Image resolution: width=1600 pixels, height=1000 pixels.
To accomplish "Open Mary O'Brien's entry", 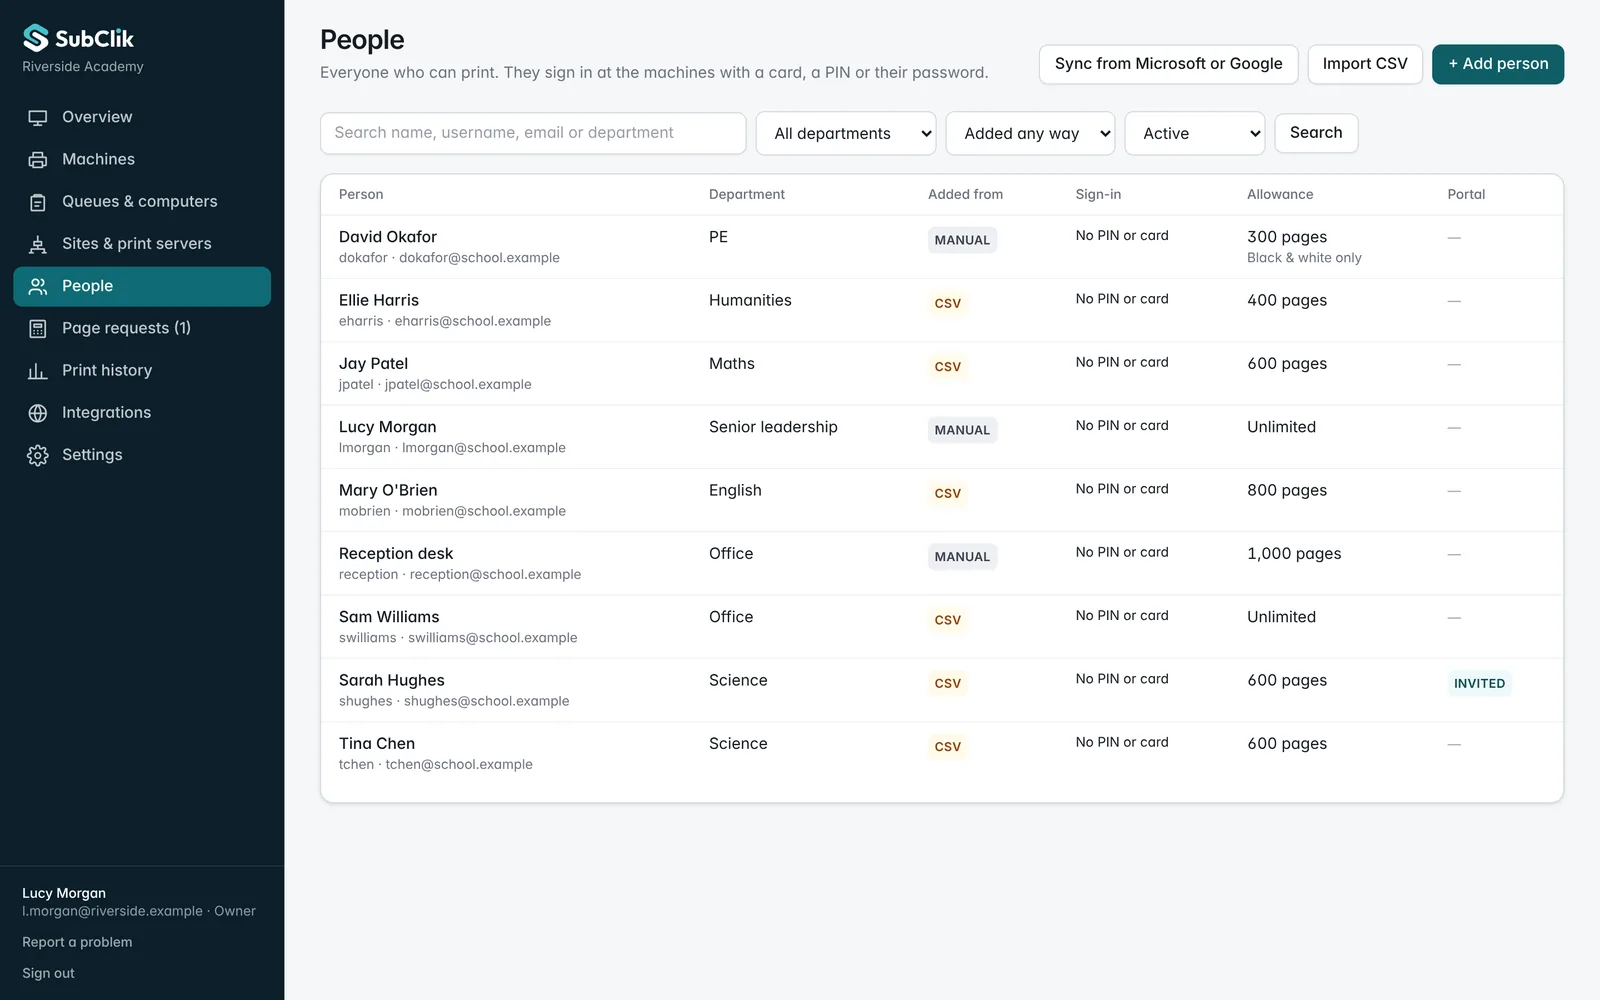I will click(942, 500).
